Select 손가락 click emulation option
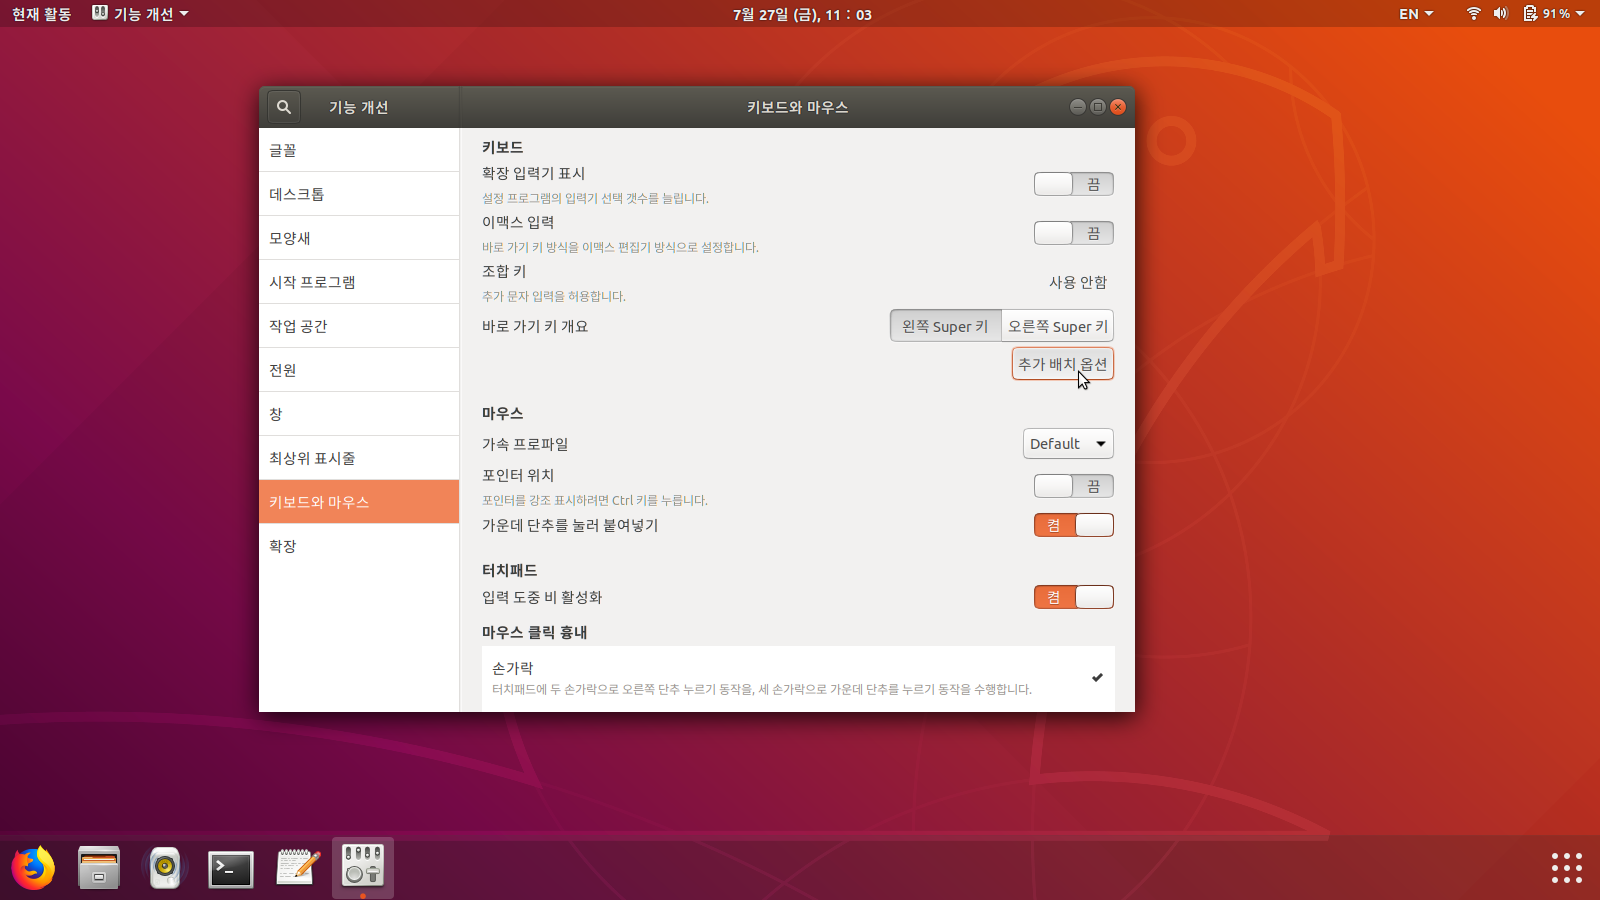Screen dimensions: 1600x900 tap(798, 678)
